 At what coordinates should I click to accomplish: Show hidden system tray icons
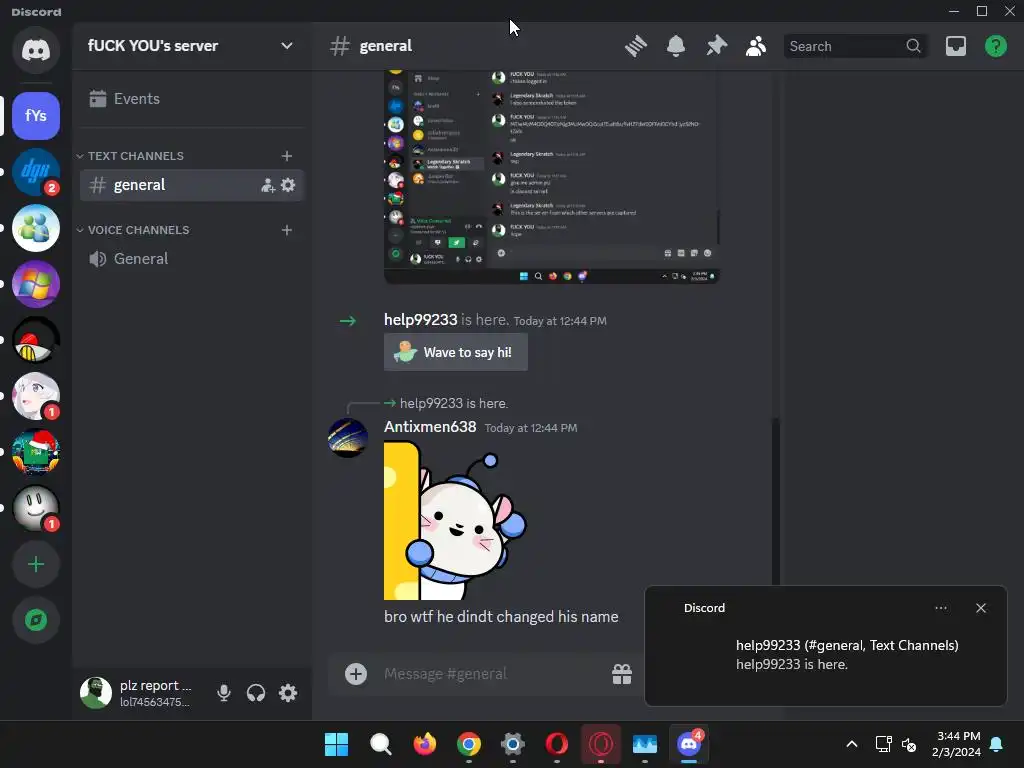[852, 744]
